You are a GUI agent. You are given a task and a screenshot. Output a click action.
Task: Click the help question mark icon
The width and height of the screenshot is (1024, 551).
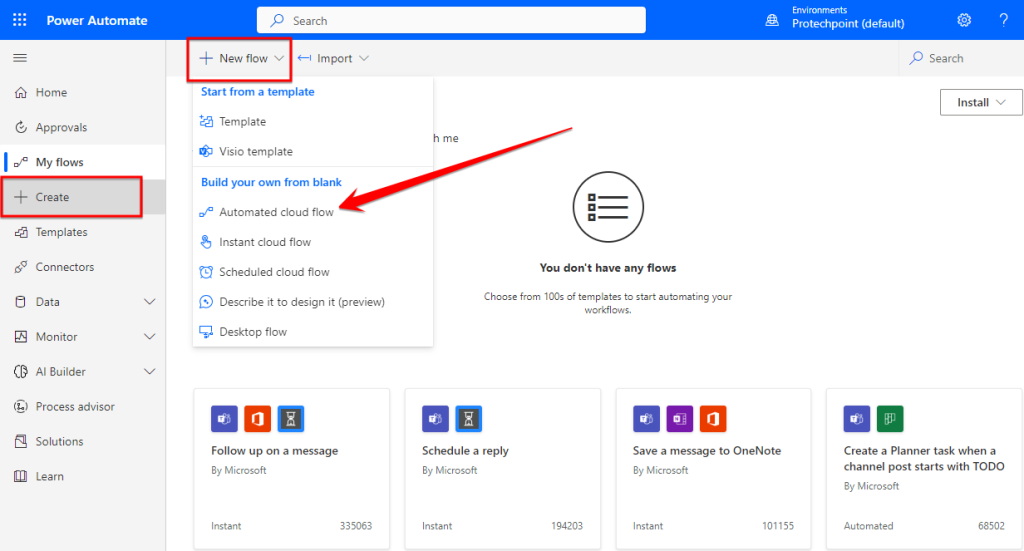click(x=1004, y=20)
